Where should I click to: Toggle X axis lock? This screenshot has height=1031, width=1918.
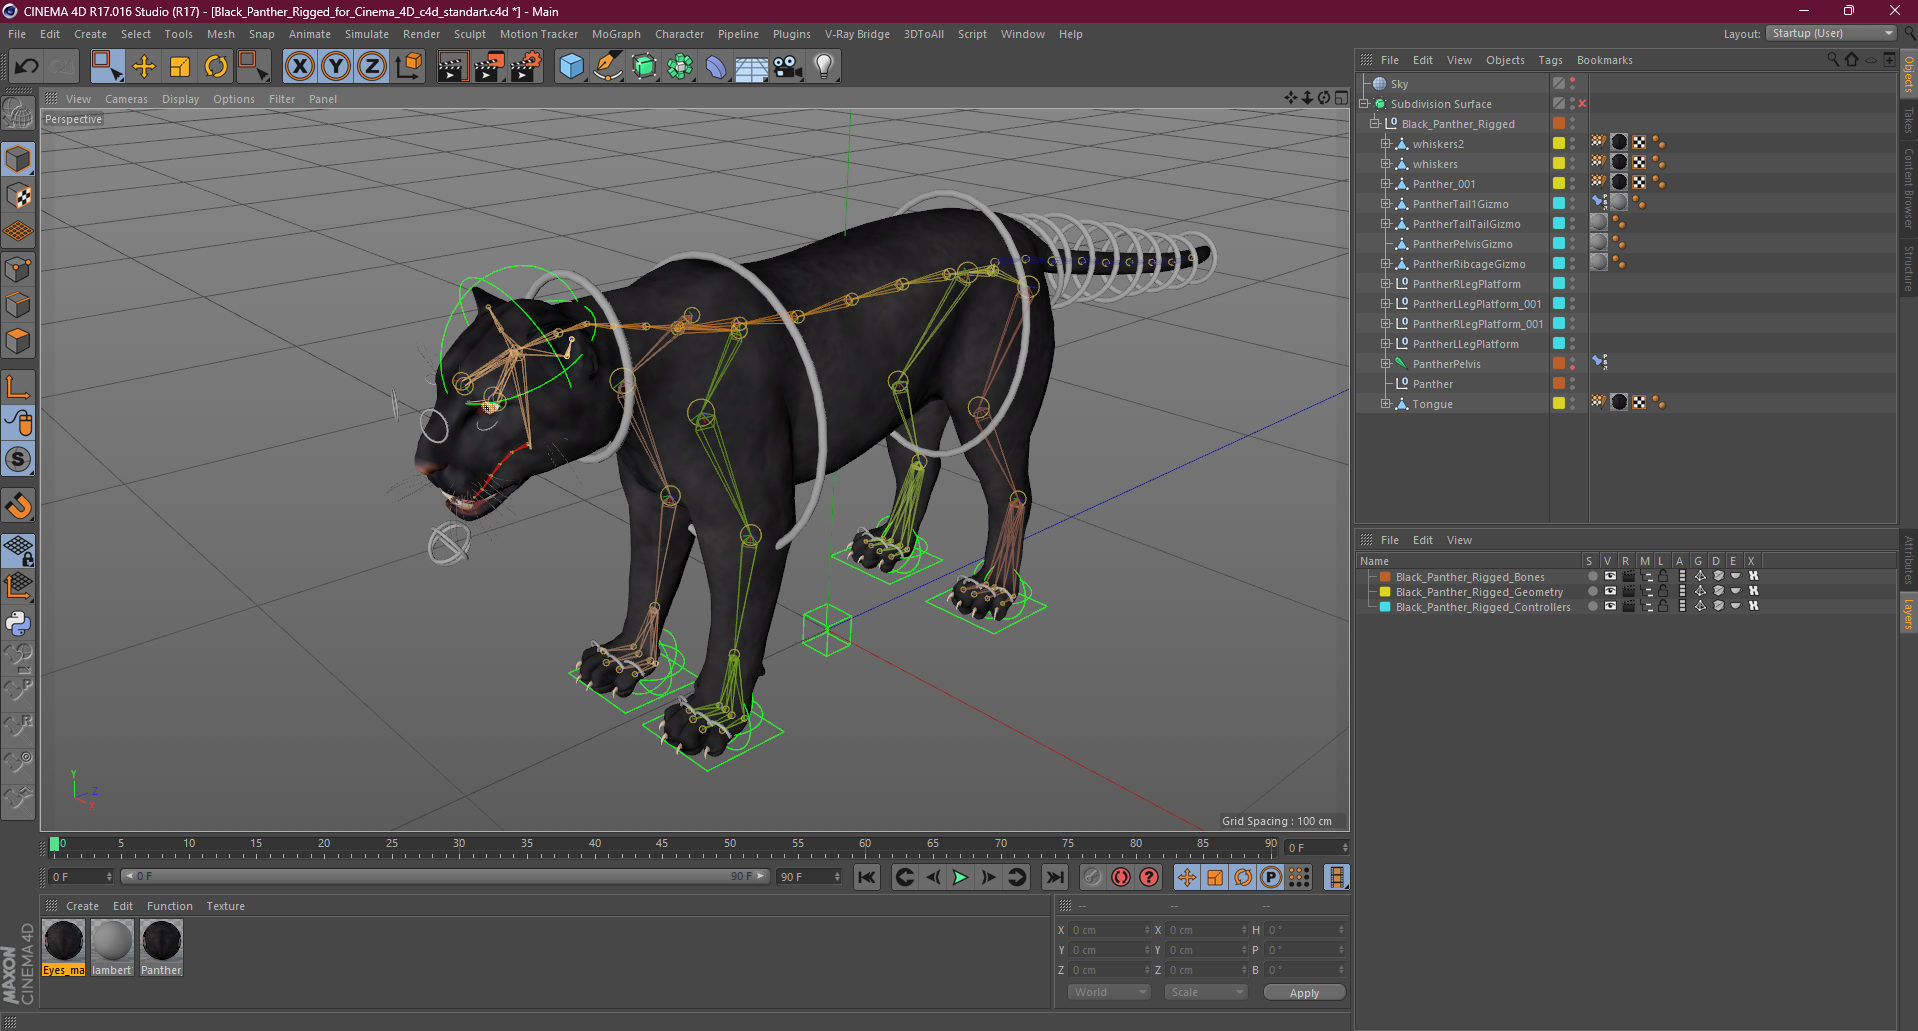coord(299,67)
